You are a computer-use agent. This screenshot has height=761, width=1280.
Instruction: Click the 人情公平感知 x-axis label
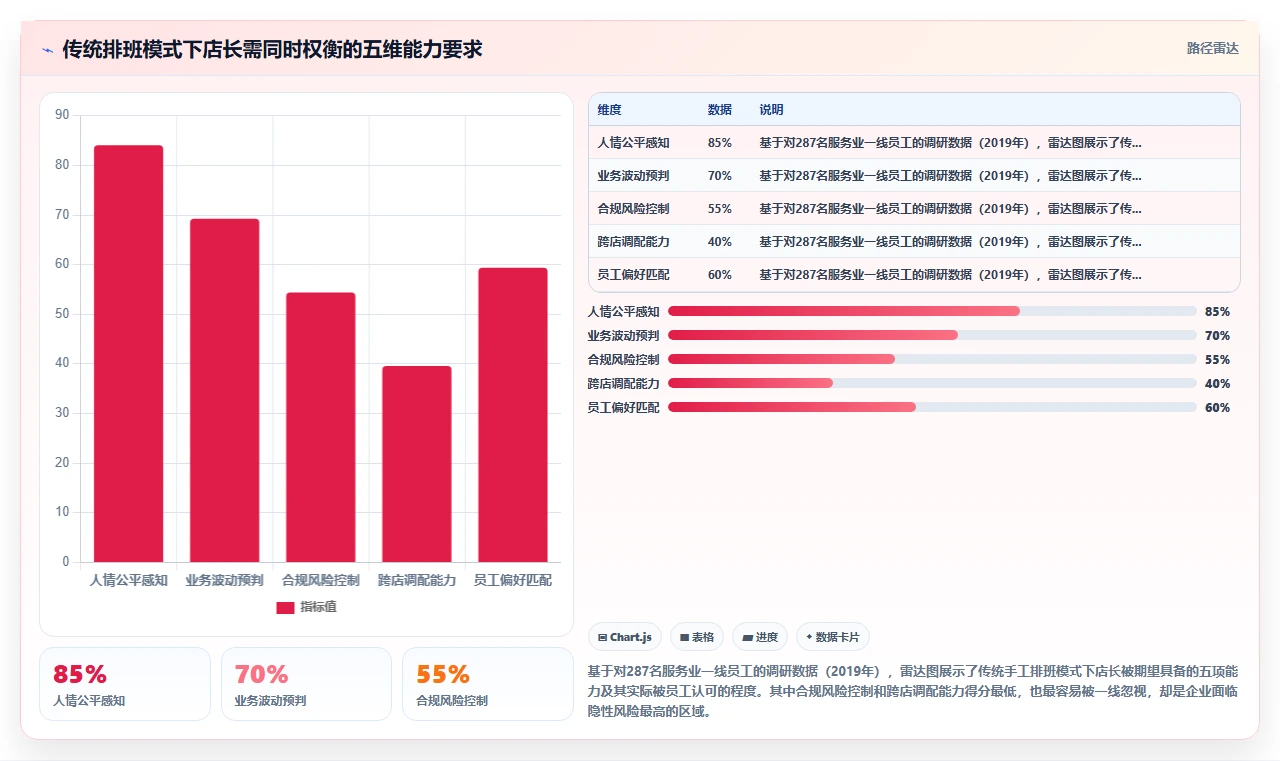[129, 580]
